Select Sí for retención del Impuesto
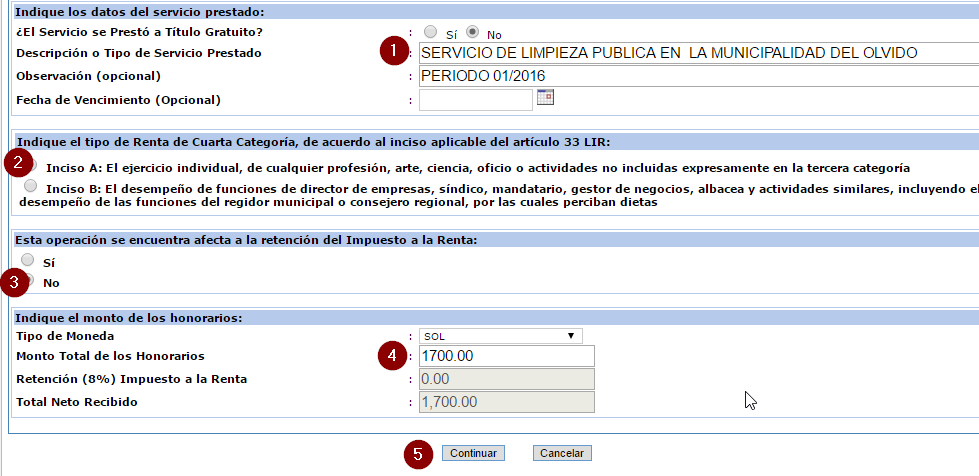979x476 pixels. point(28,260)
